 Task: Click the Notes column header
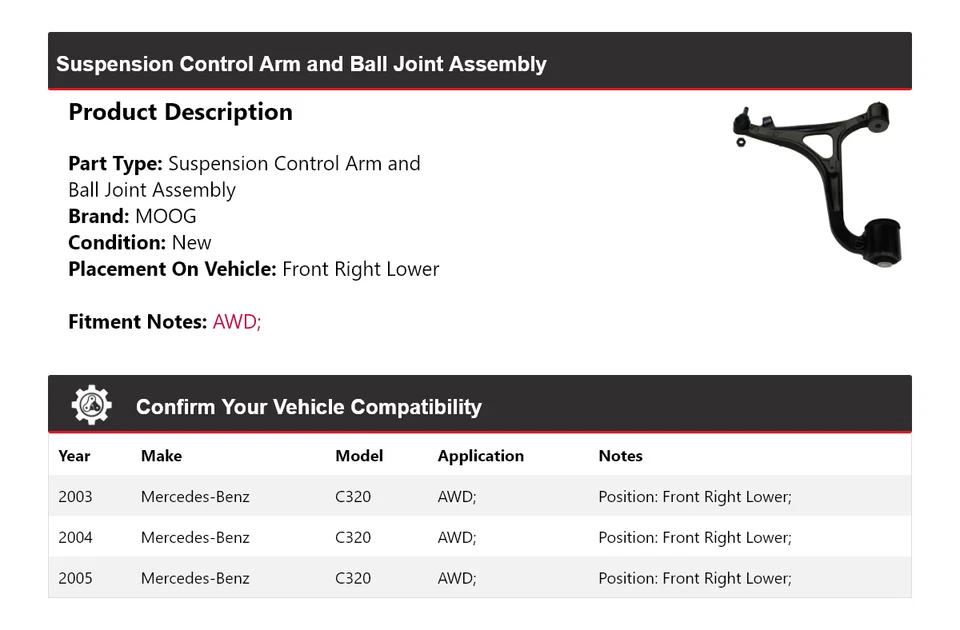[x=620, y=456]
